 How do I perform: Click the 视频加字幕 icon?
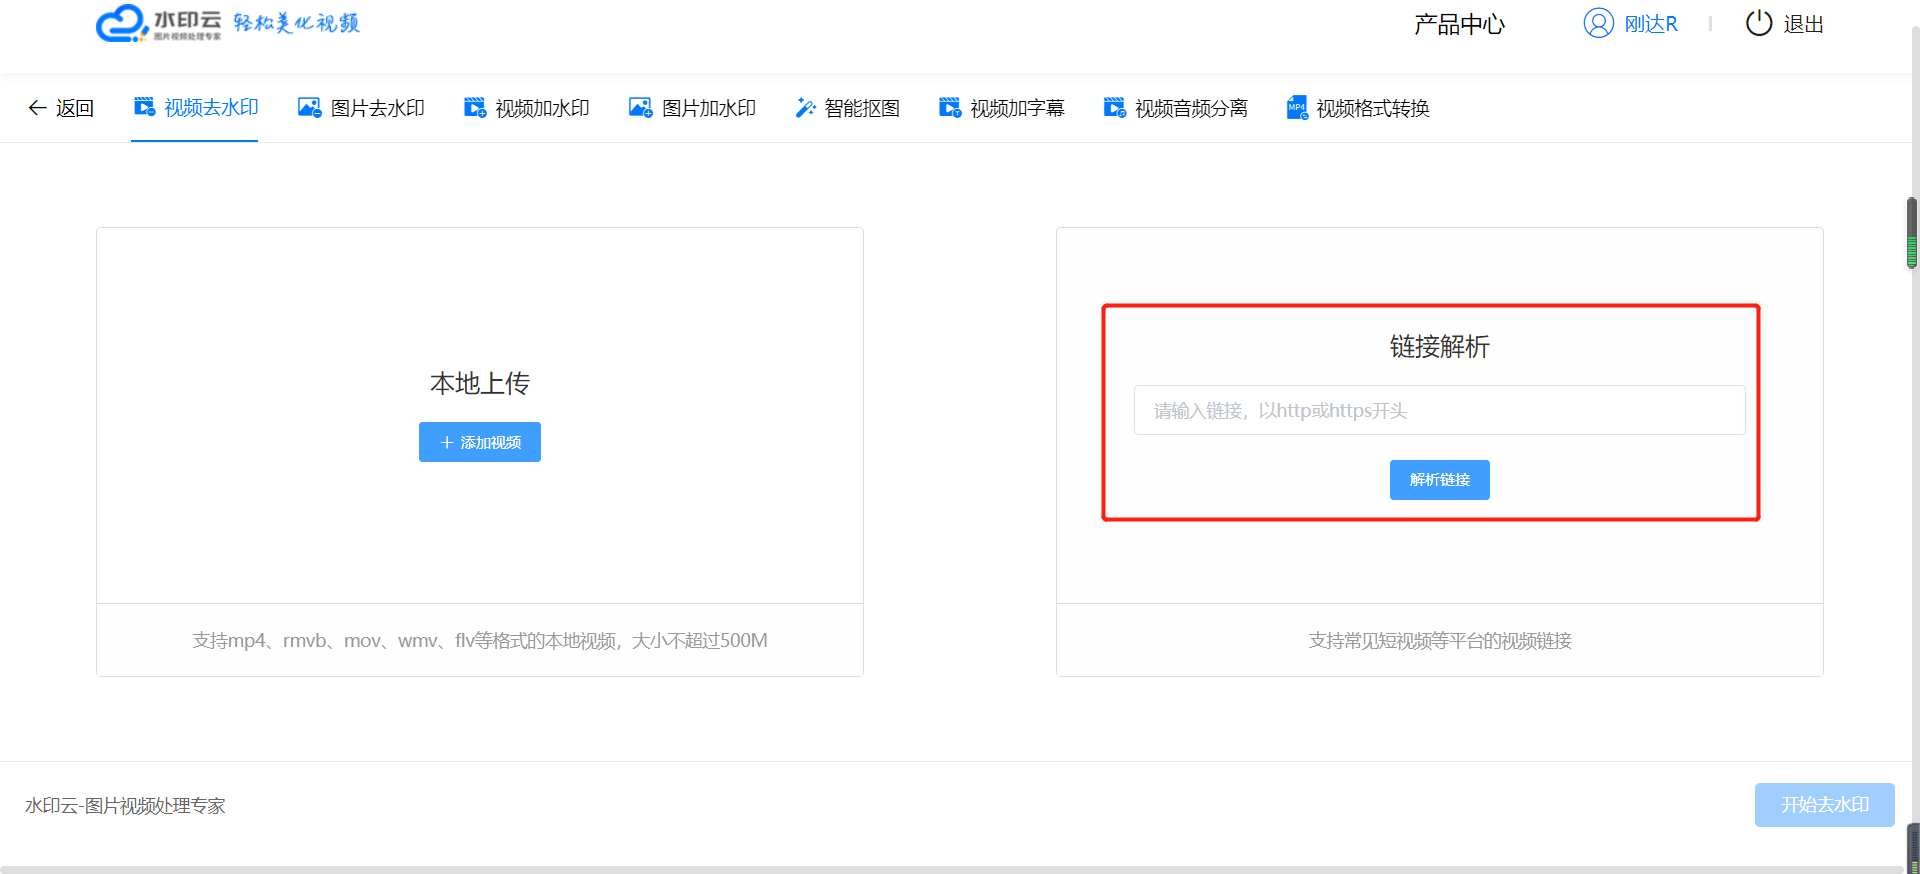[950, 108]
